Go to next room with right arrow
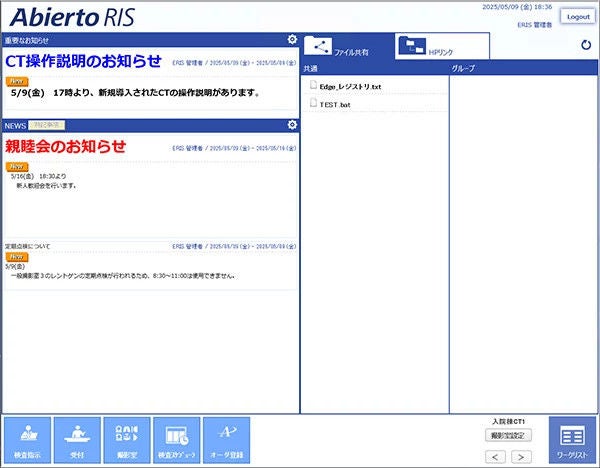 pos(521,457)
